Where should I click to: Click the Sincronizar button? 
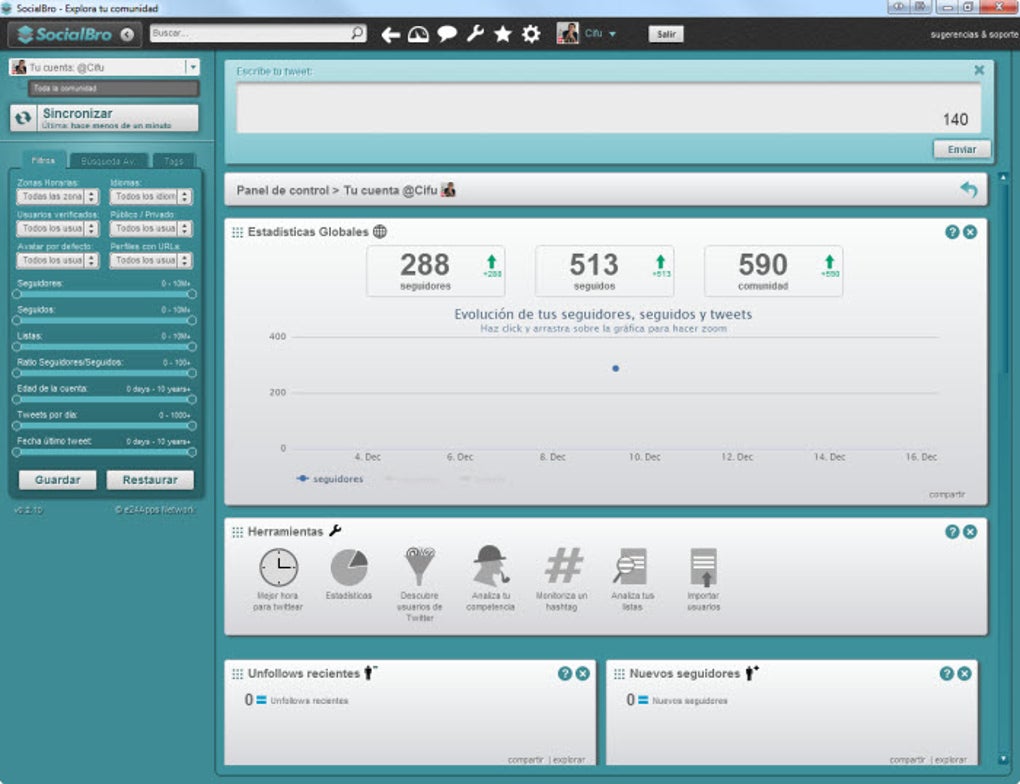point(104,118)
